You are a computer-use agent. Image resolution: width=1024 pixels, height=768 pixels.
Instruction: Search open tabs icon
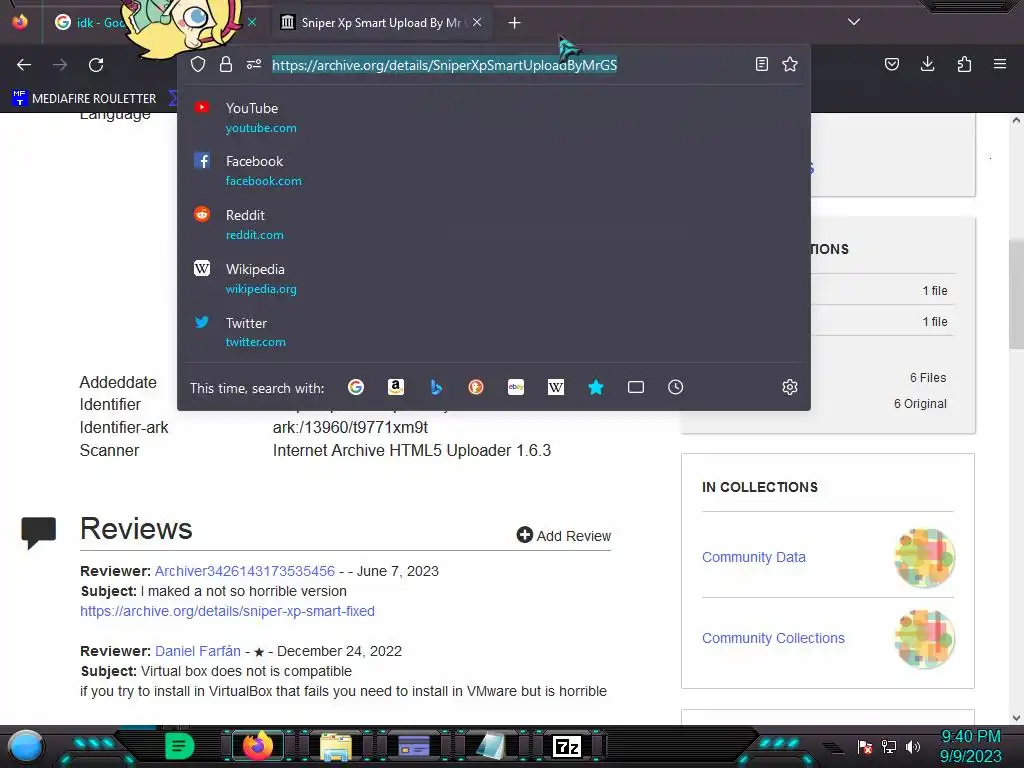635,387
